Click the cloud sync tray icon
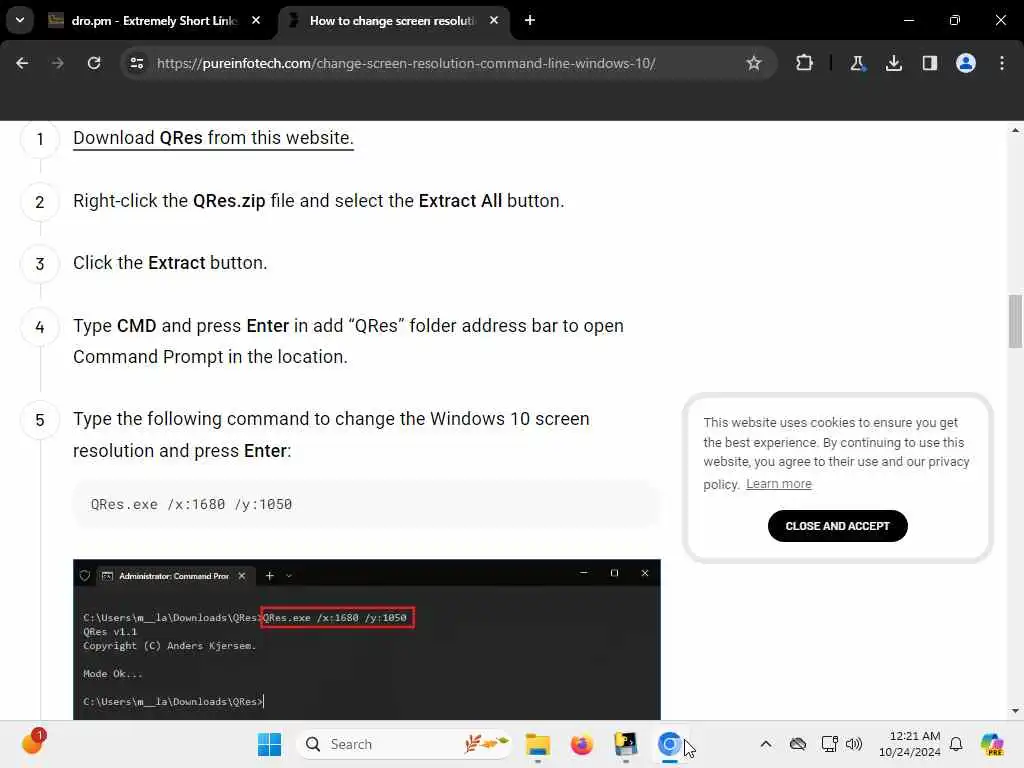Viewport: 1024px width, 768px height. [797, 744]
